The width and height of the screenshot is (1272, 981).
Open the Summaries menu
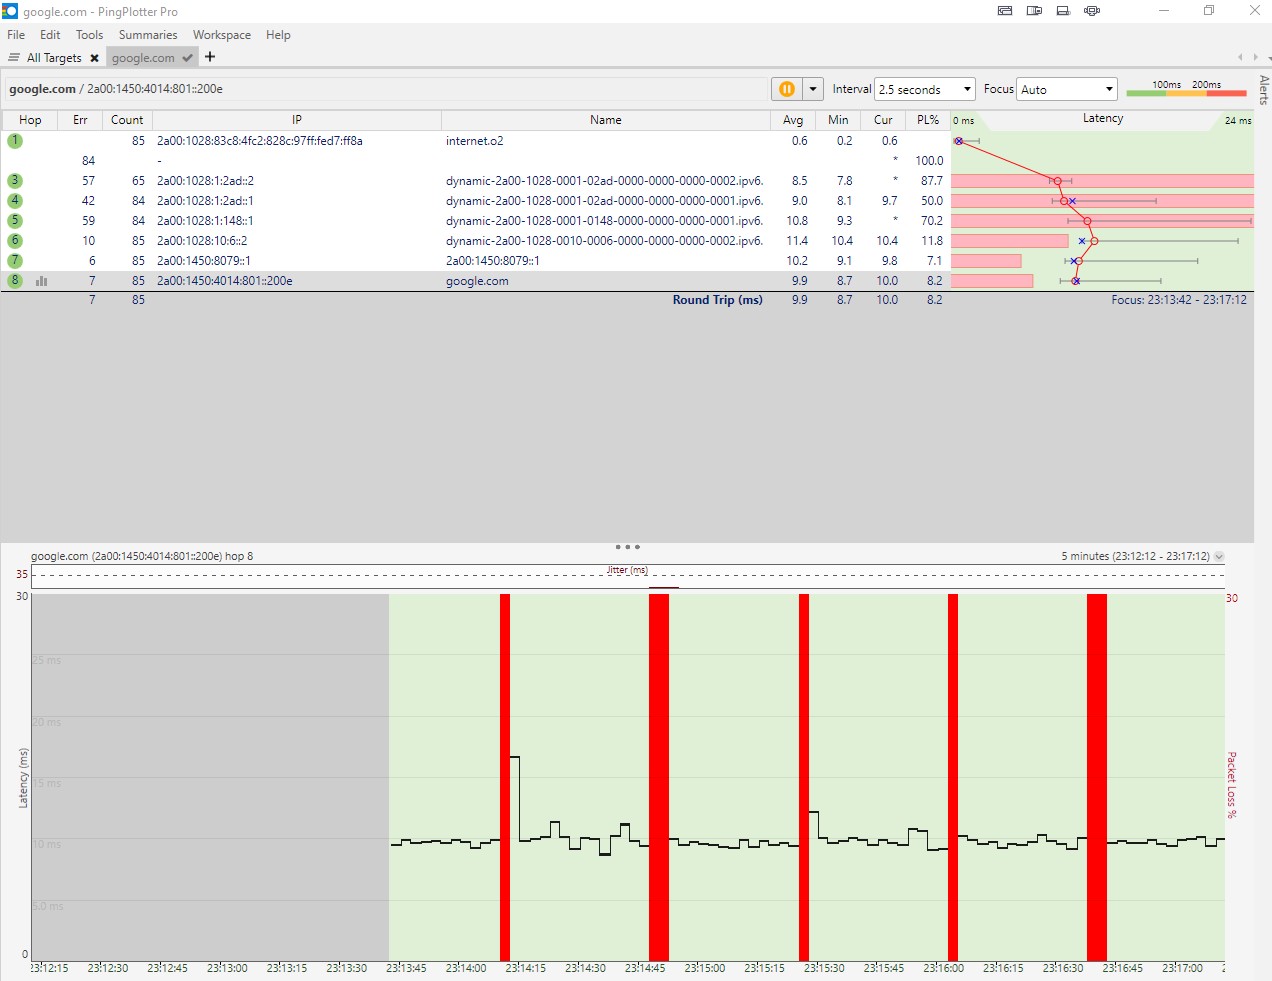(x=147, y=35)
